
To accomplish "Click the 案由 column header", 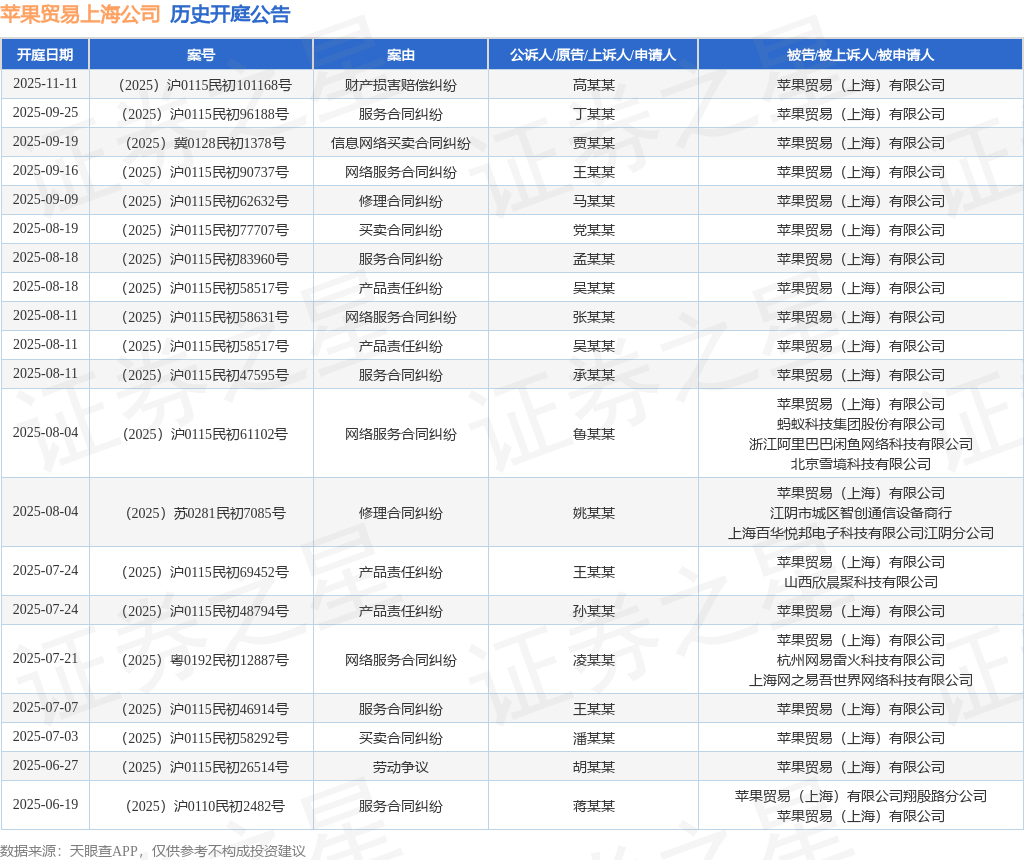I will [401, 55].
